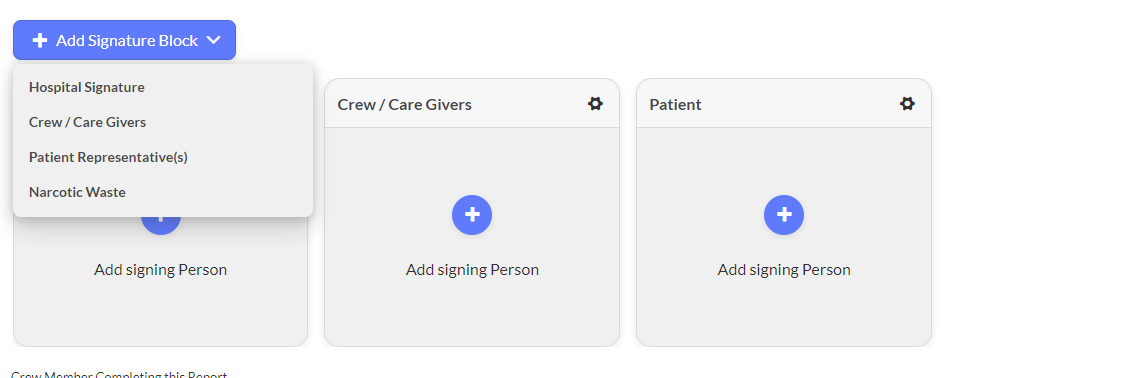Screen dimensions: 1146x378
Task: Click the Crew Member Completing this Report label
Action: pos(119,374)
